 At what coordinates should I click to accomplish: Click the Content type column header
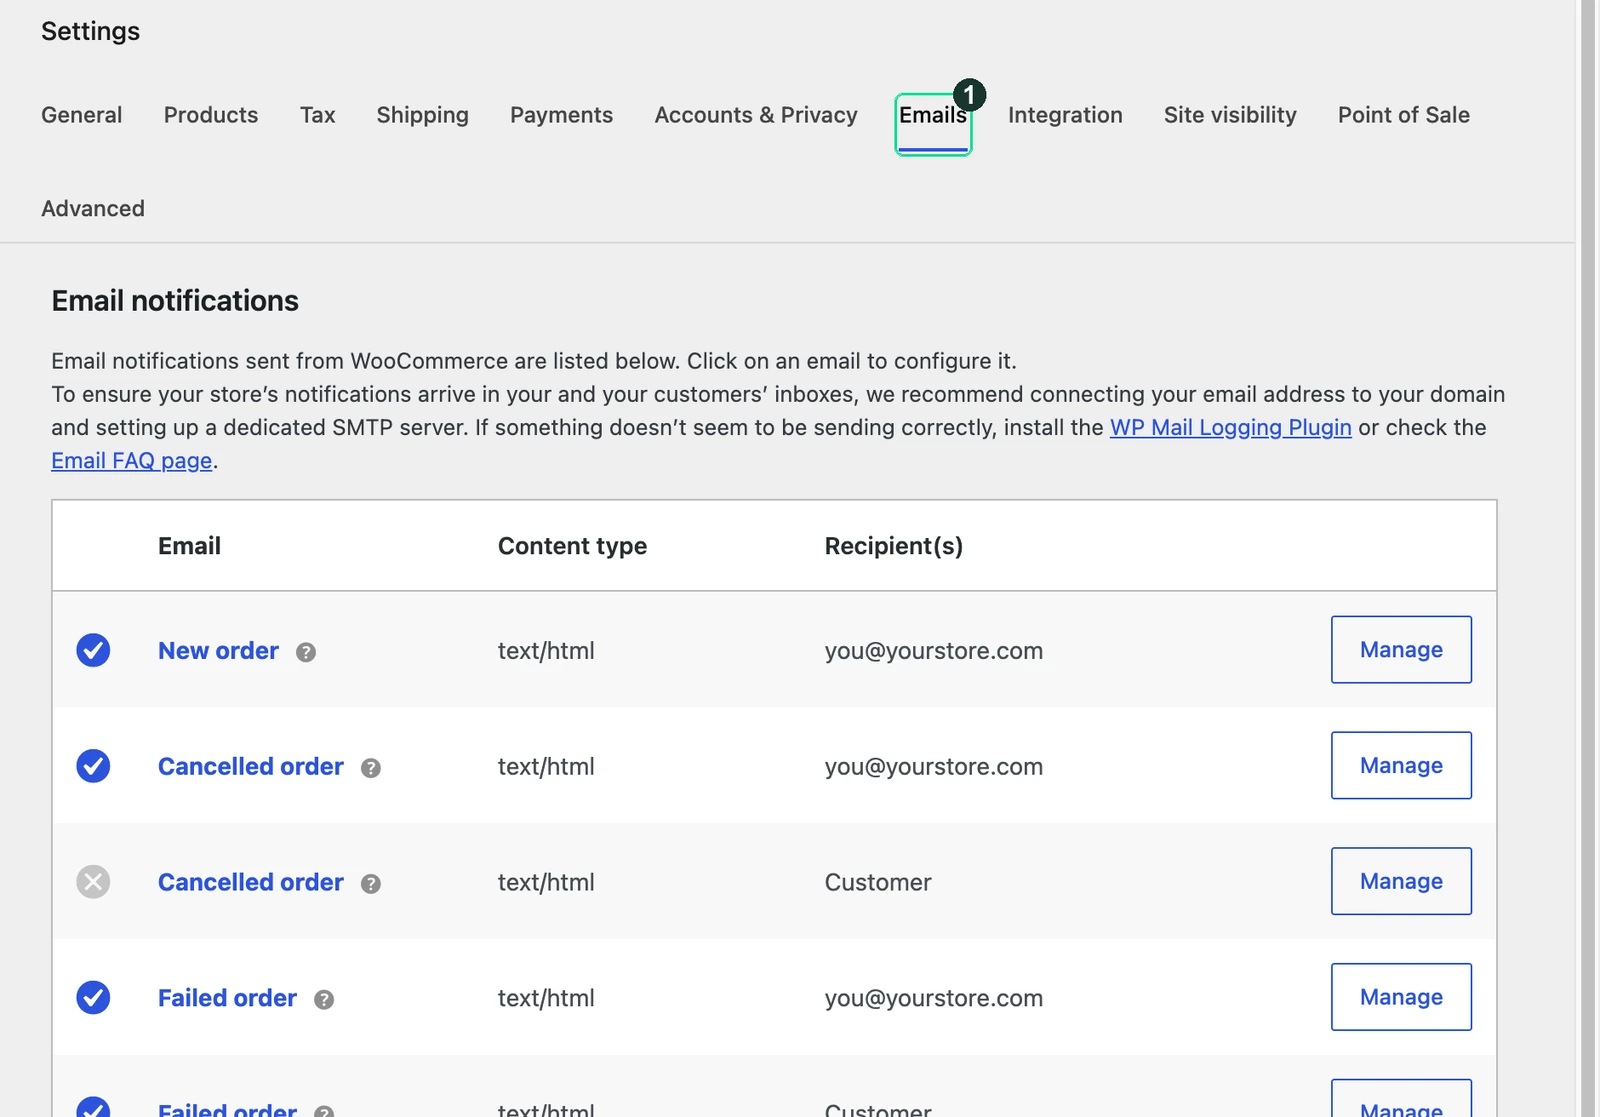pos(572,546)
